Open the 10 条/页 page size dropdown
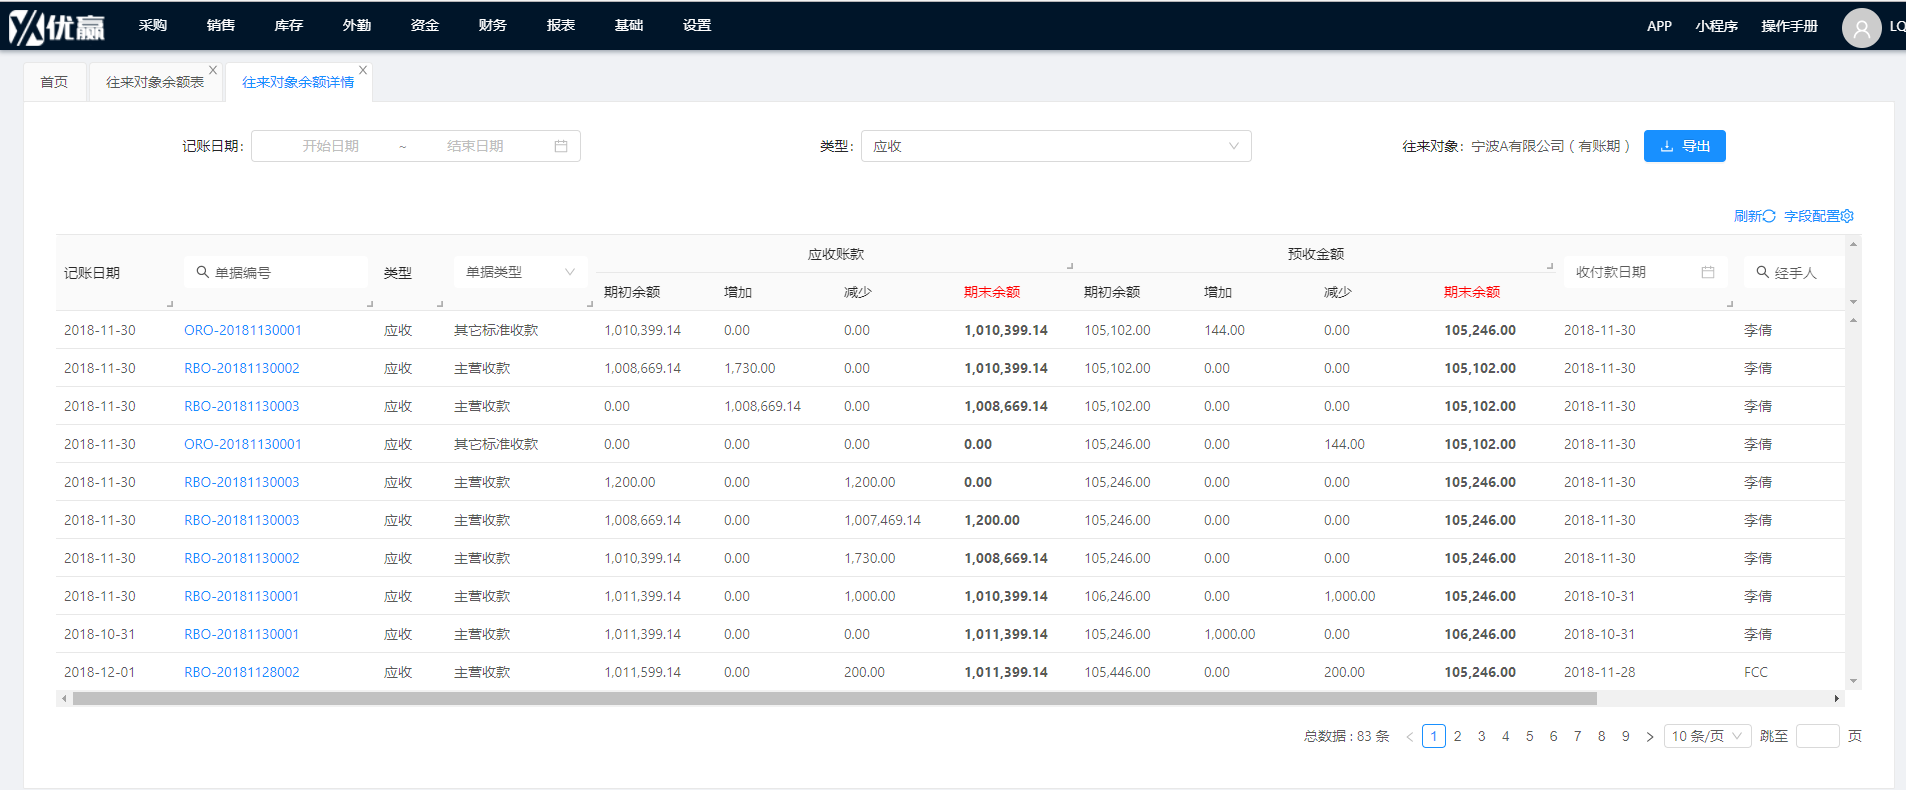1906x790 pixels. (1708, 736)
